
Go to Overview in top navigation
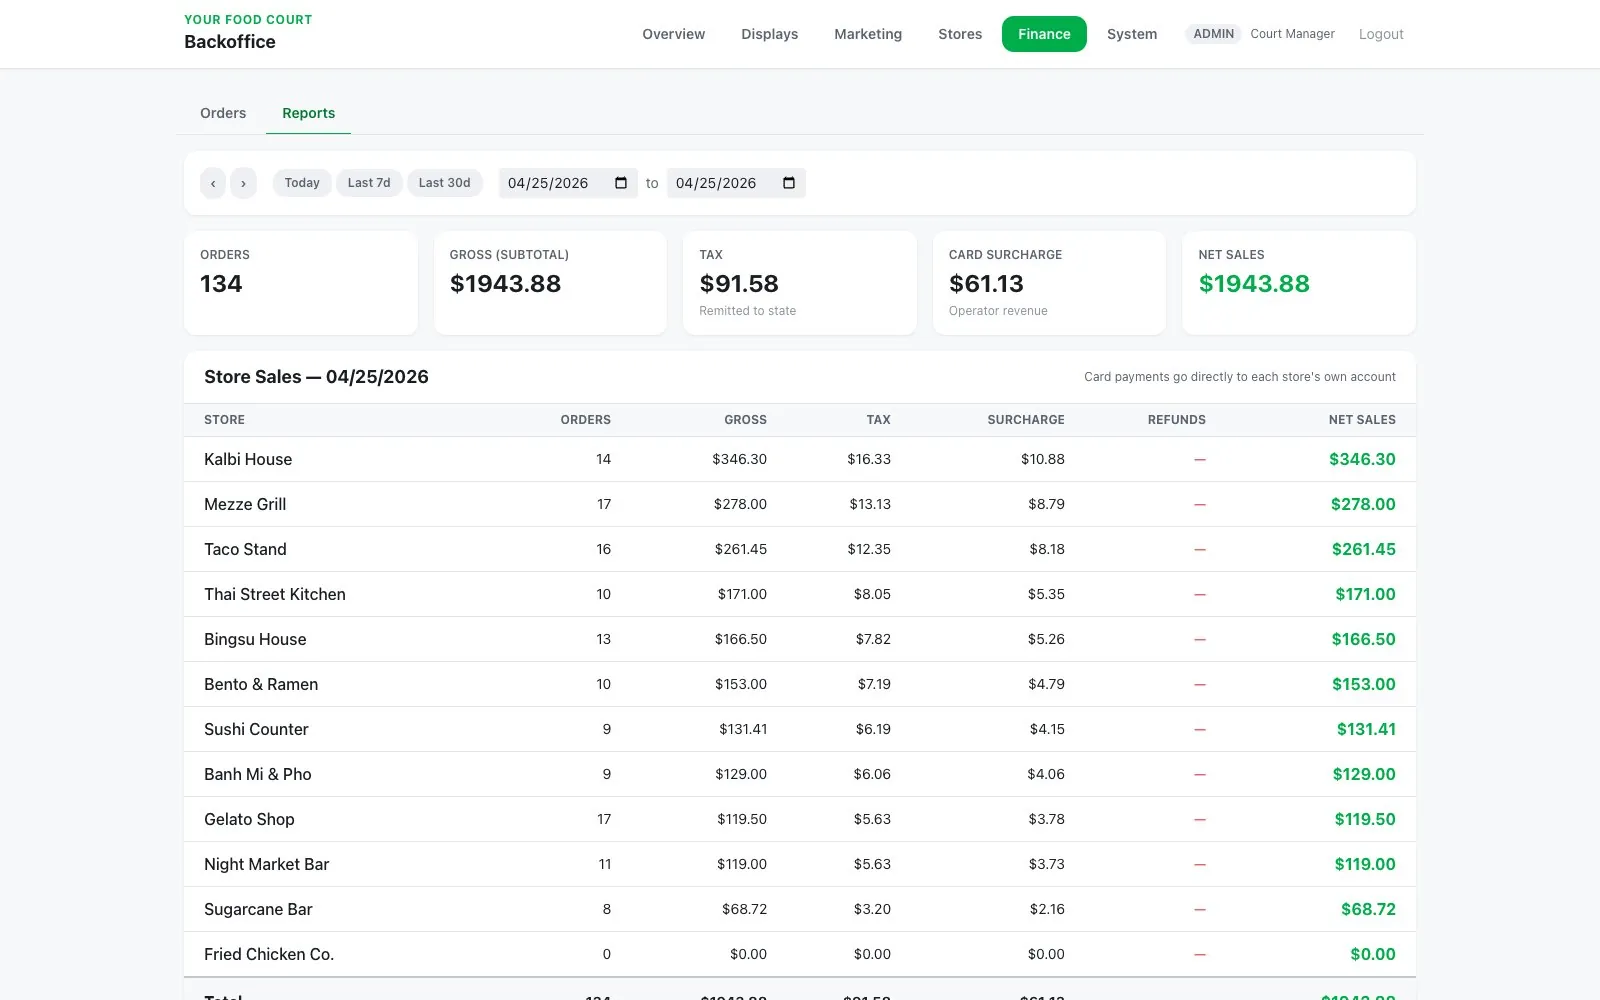pyautogui.click(x=673, y=34)
